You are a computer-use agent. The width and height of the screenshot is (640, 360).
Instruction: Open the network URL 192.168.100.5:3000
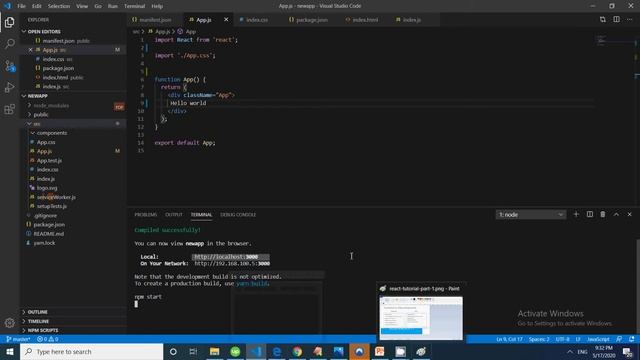pos(232,264)
